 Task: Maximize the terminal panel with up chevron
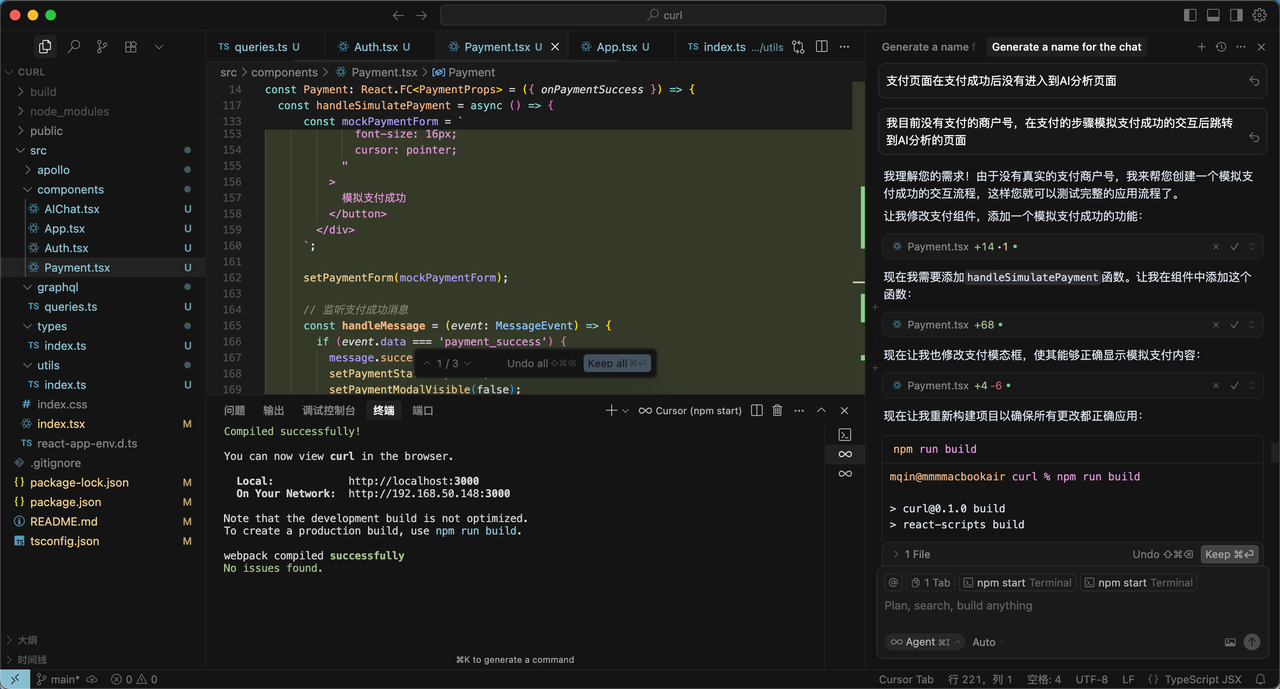coord(822,410)
